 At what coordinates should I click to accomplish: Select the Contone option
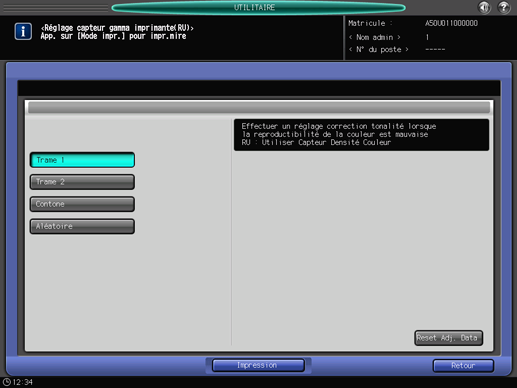pos(82,204)
